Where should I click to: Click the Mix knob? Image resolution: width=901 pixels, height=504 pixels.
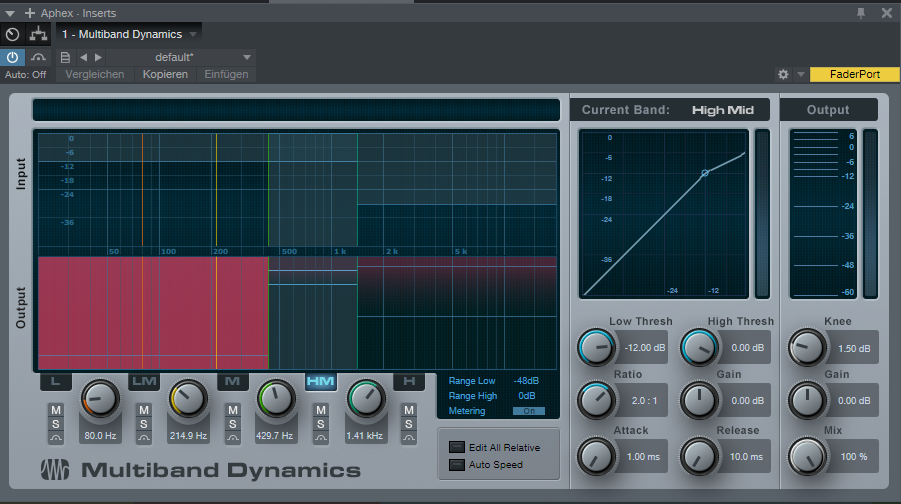point(807,456)
